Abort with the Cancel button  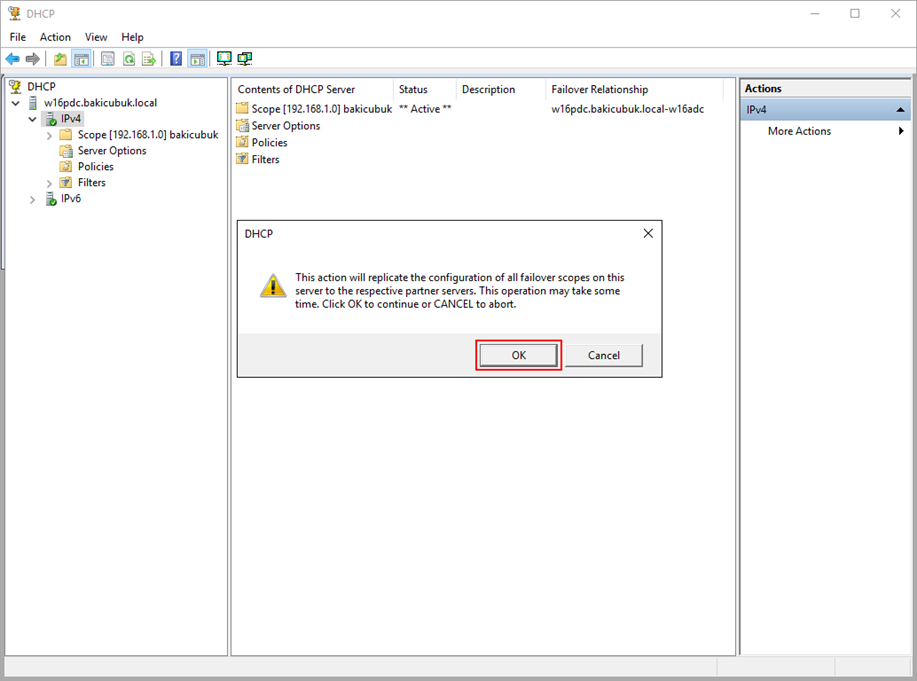(x=604, y=355)
